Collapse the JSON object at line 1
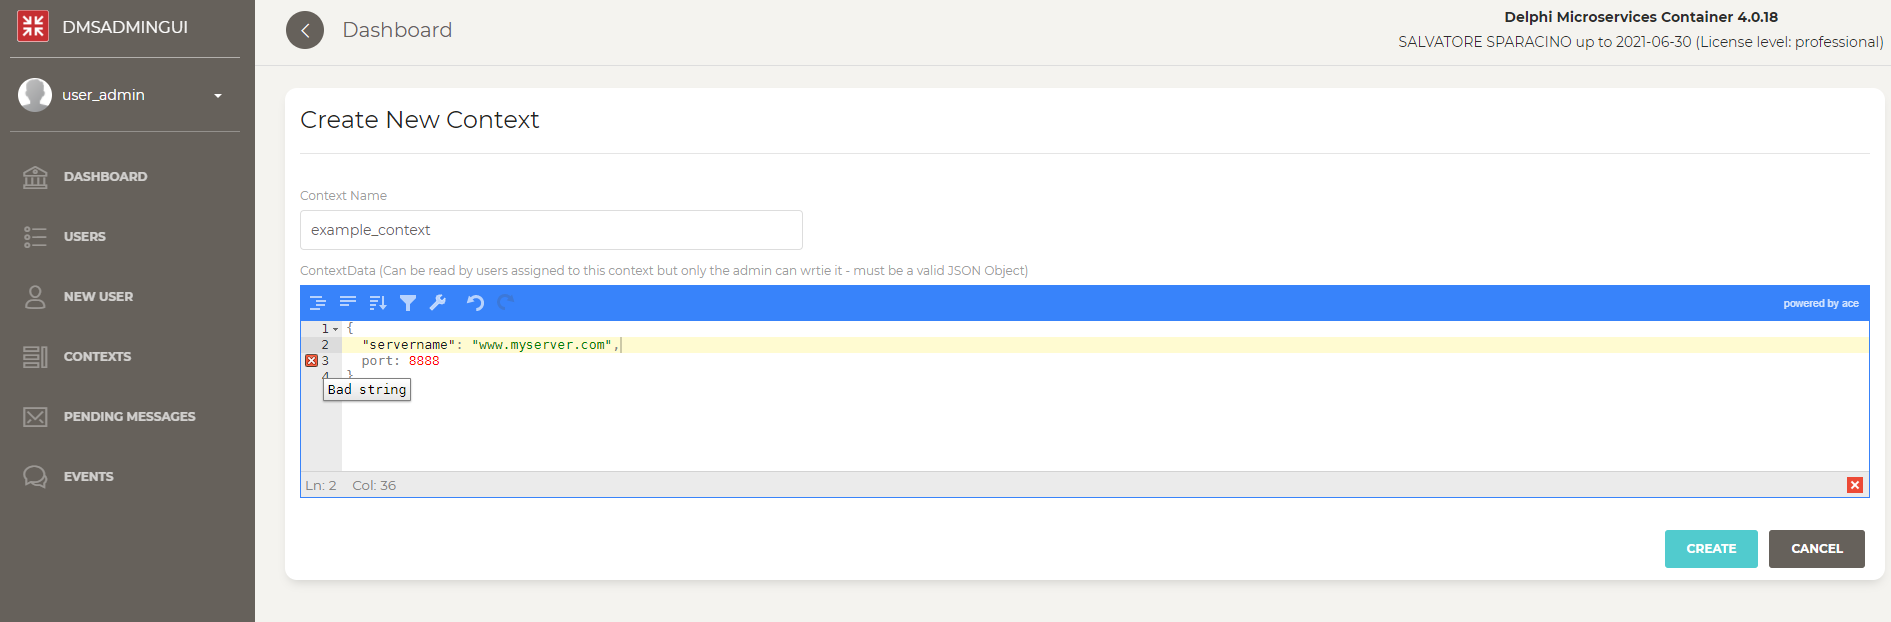The width and height of the screenshot is (1891, 622). click(336, 329)
